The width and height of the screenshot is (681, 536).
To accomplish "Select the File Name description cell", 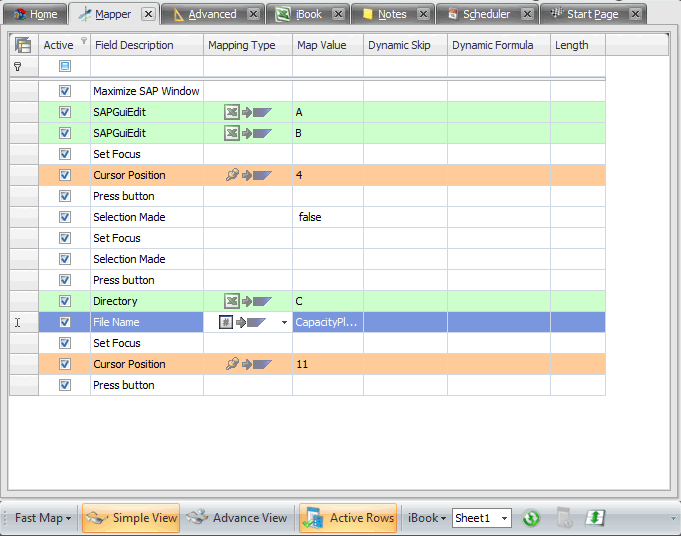I will (147, 322).
